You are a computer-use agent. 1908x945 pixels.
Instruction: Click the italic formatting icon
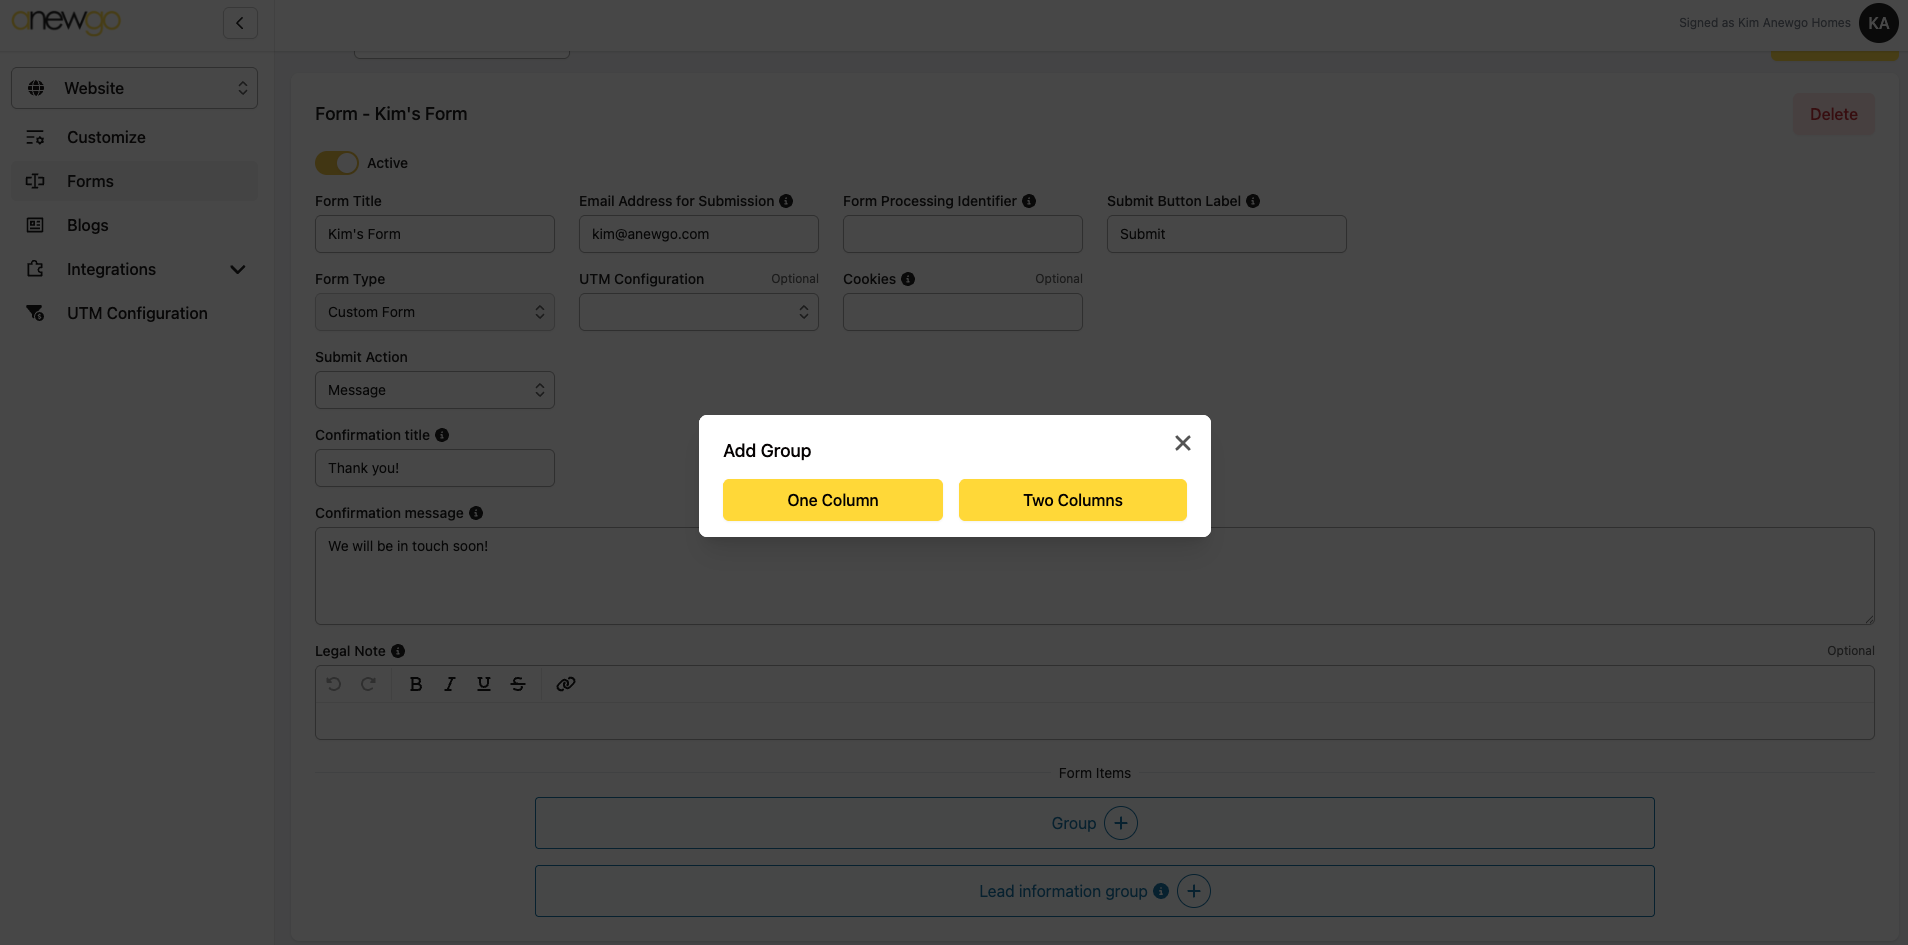450,684
